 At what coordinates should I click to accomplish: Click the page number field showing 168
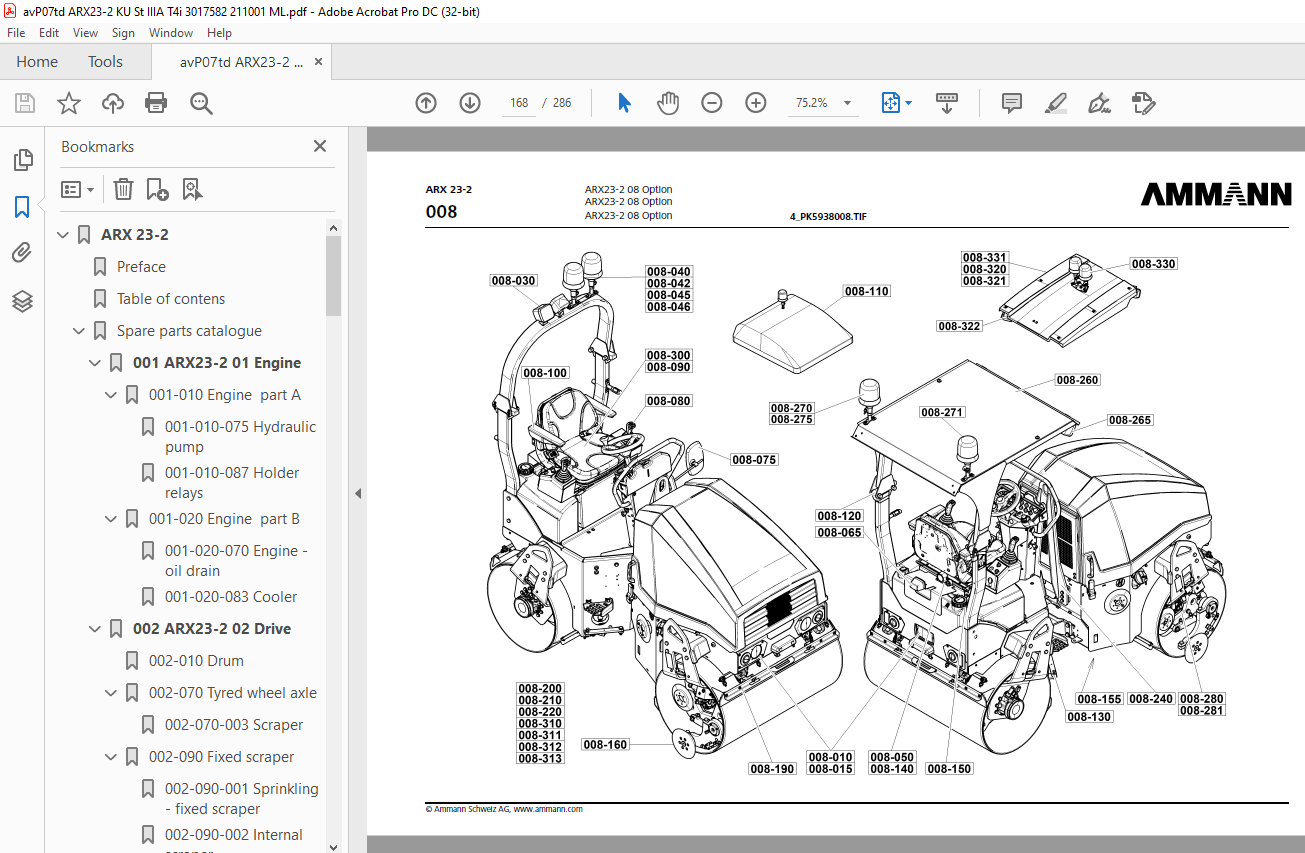[x=519, y=103]
